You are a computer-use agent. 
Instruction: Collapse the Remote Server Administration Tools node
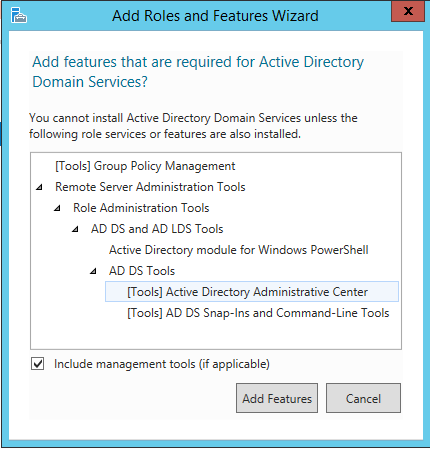39,187
